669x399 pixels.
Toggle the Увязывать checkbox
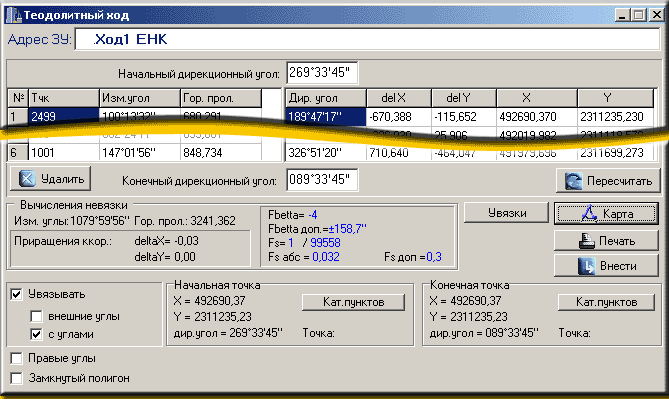coord(16,294)
